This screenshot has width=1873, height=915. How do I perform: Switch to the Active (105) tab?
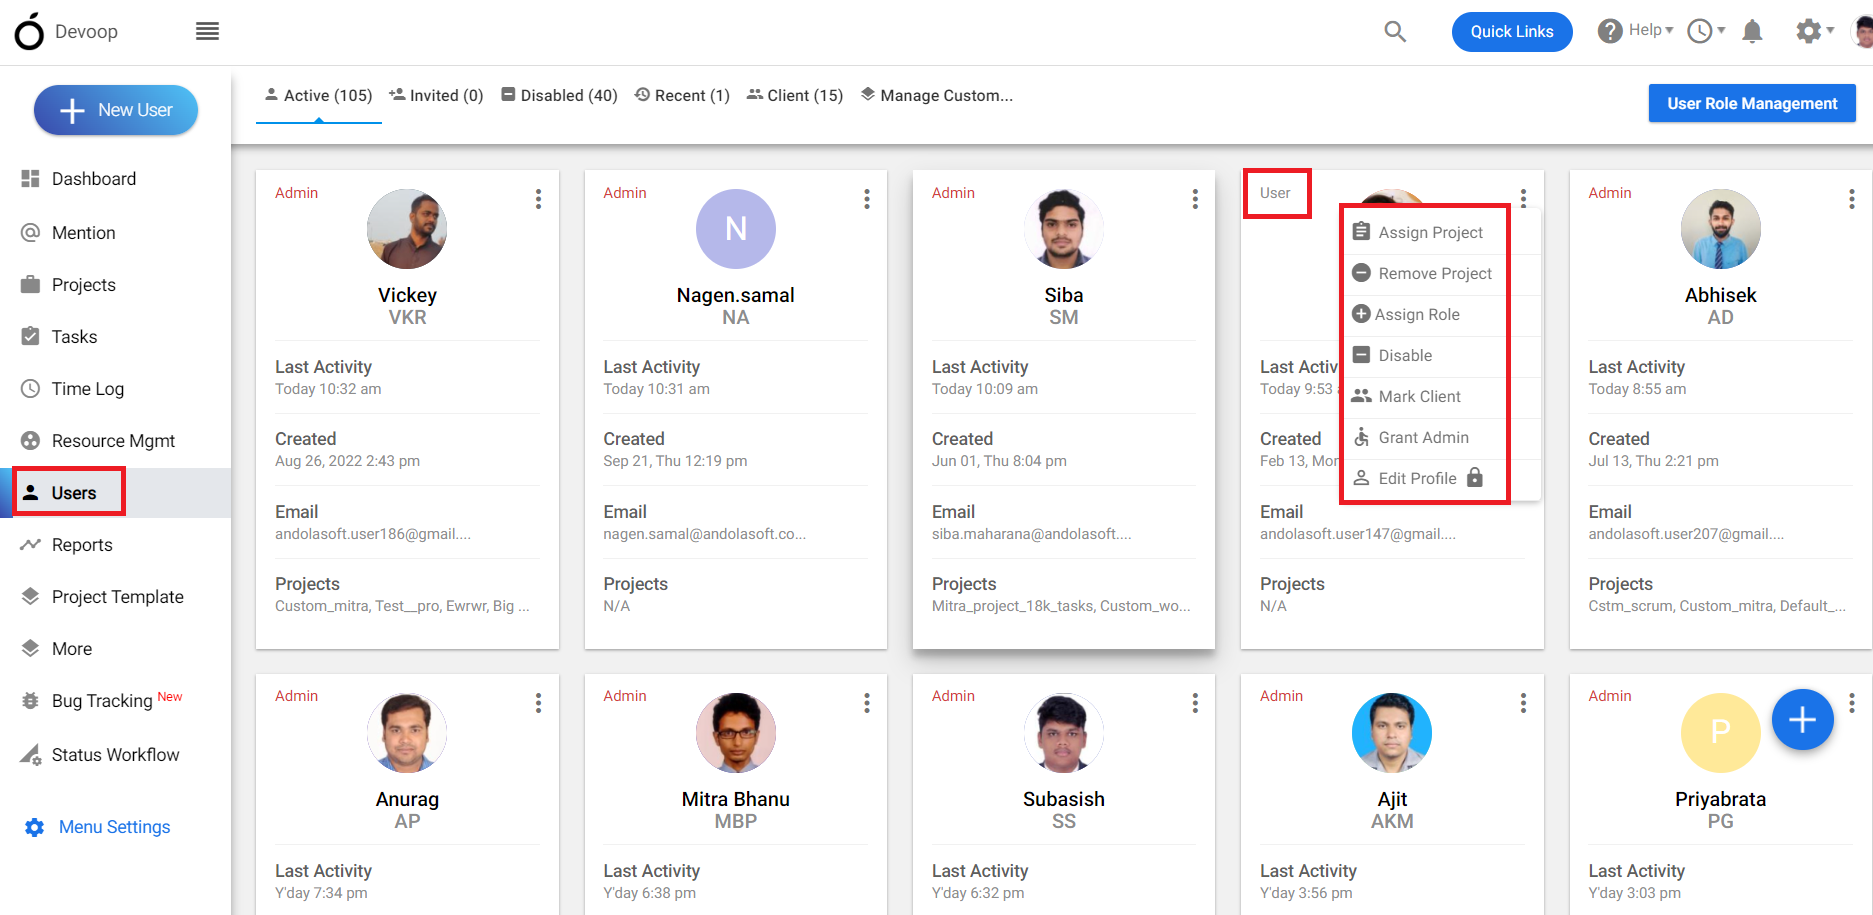click(318, 96)
